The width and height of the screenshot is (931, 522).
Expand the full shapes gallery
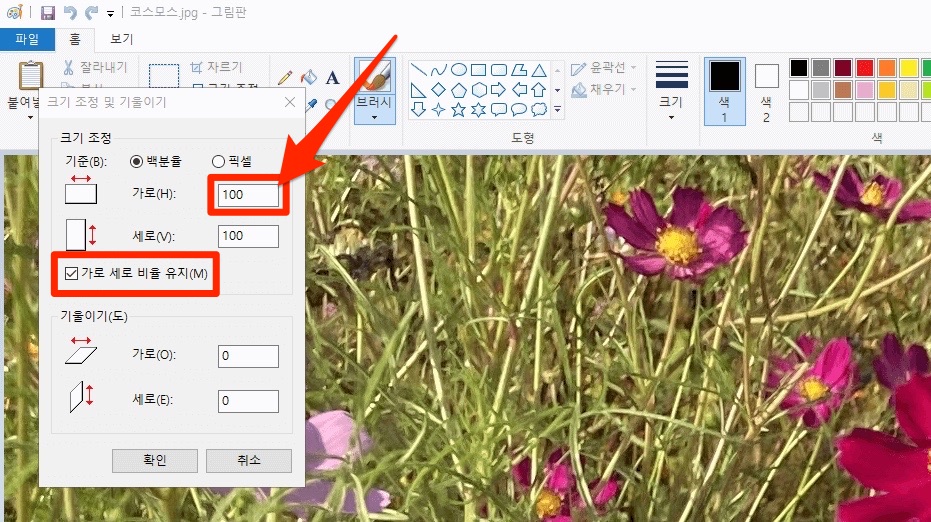(557, 109)
